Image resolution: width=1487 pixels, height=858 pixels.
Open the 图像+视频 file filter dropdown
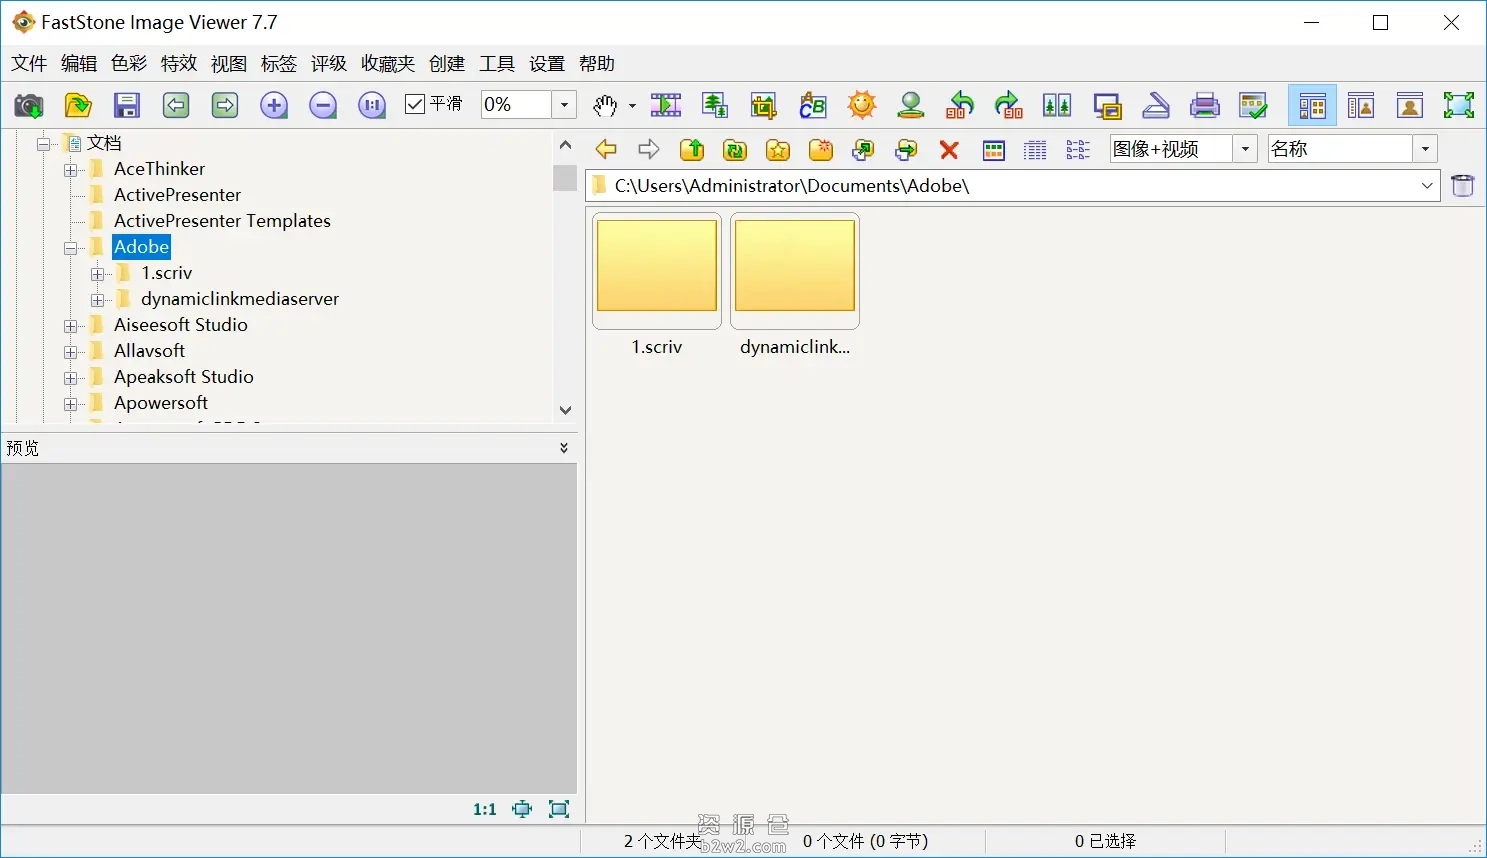1245,149
